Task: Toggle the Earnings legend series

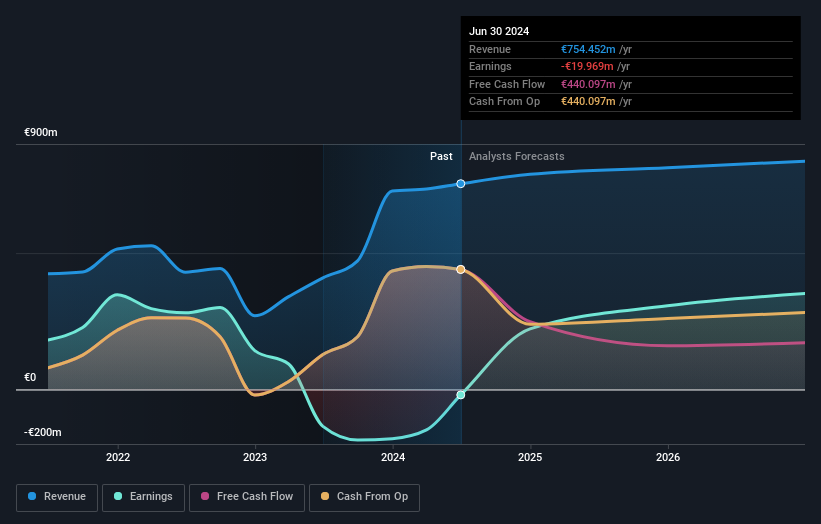Action: [143, 497]
